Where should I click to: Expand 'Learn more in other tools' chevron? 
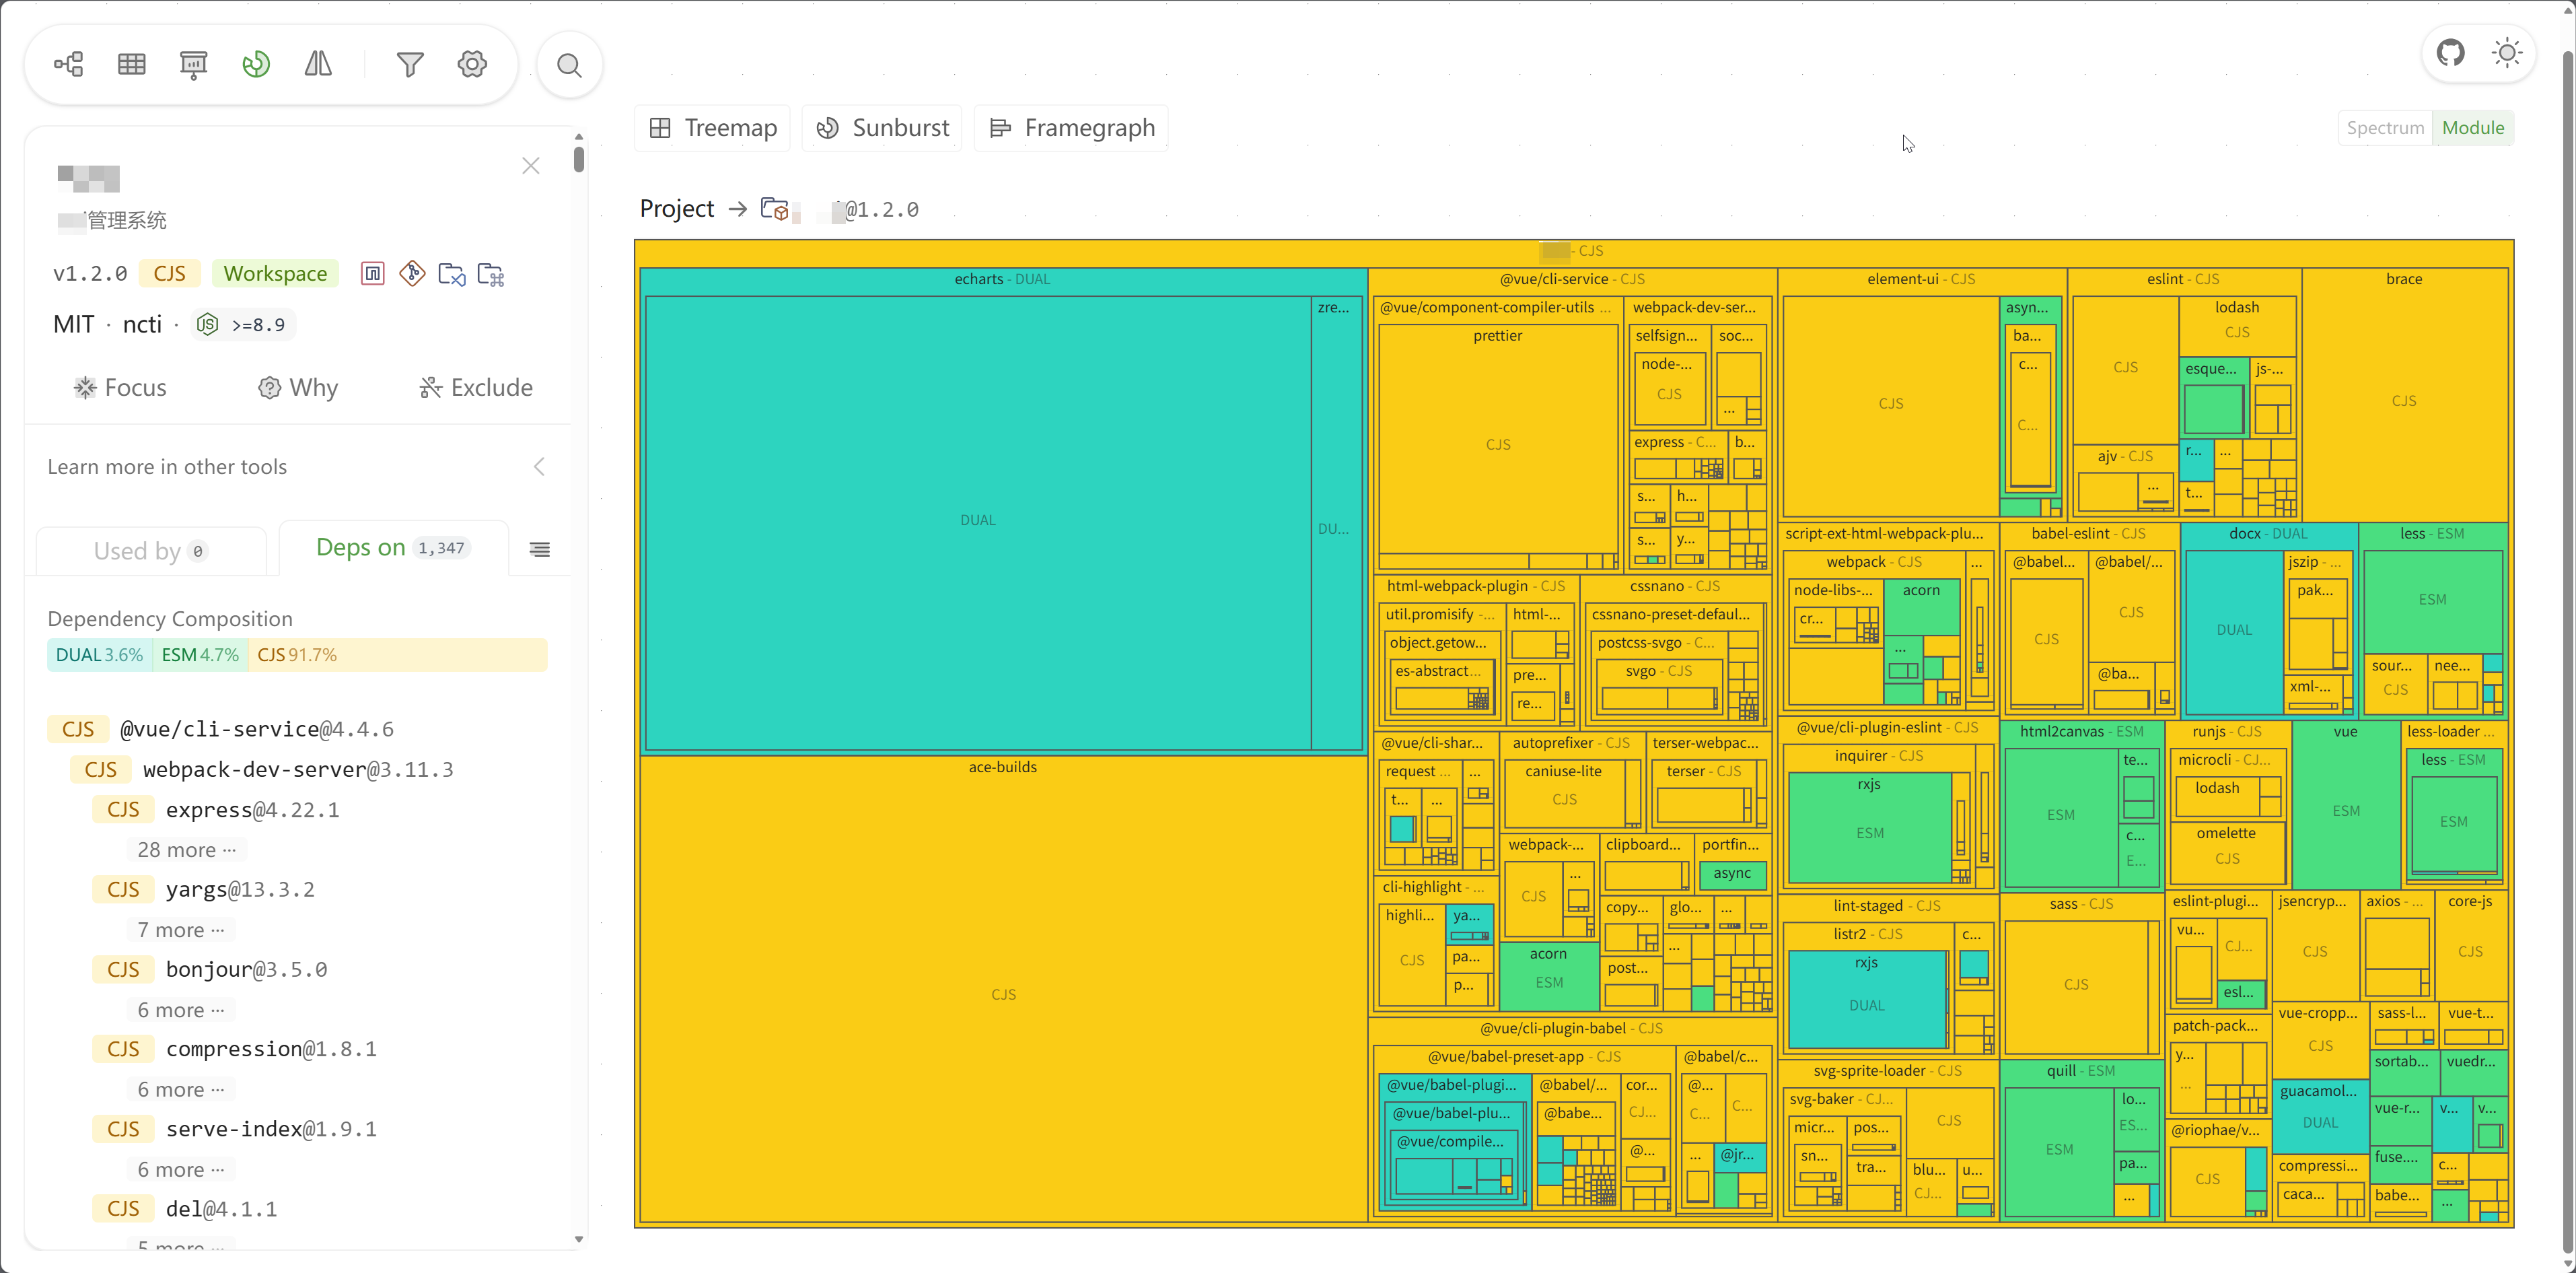[539, 467]
